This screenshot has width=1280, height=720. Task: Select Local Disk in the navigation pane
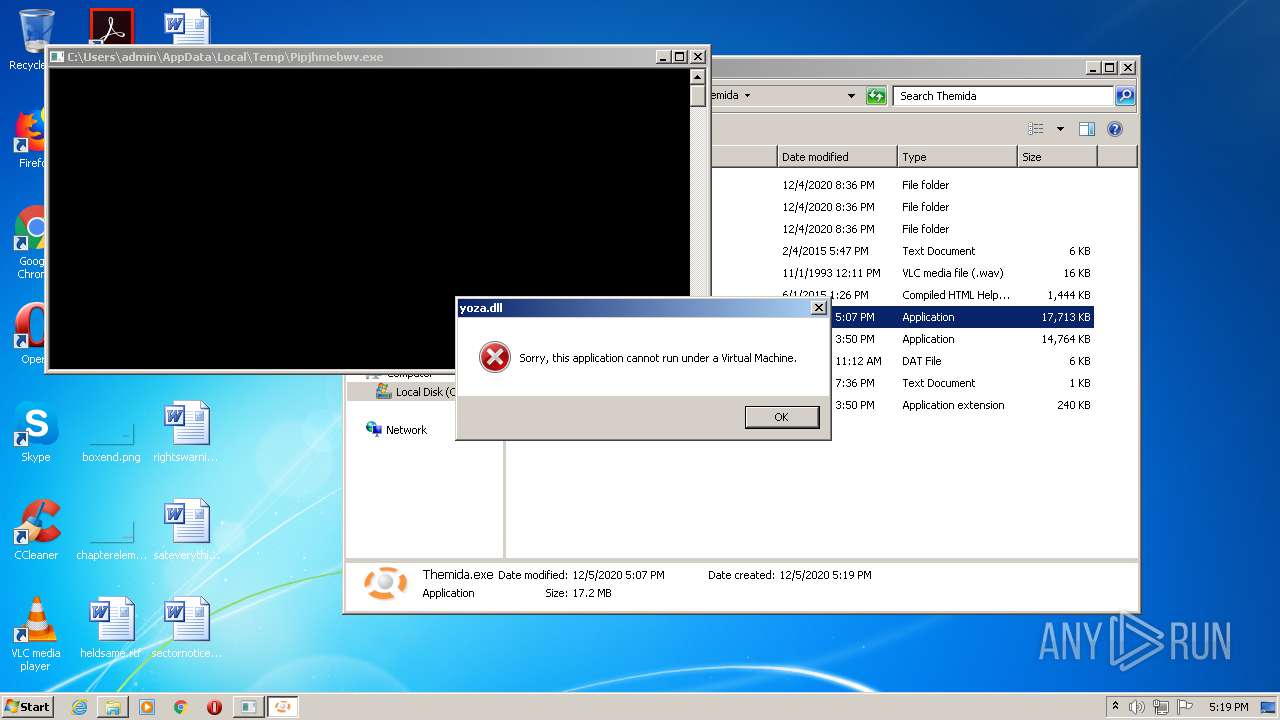tap(417, 392)
